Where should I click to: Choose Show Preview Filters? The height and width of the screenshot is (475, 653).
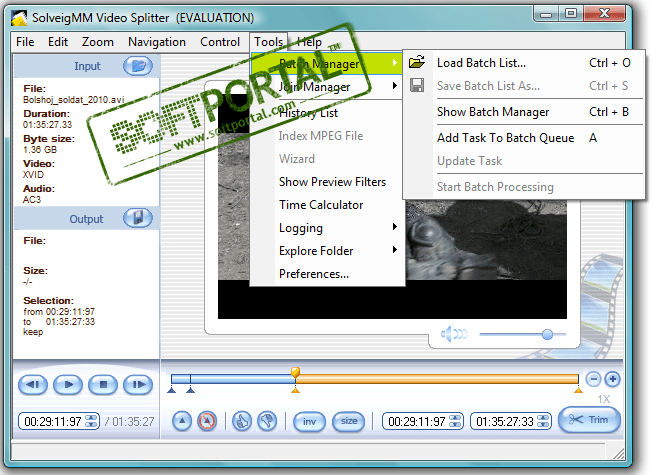(x=326, y=182)
